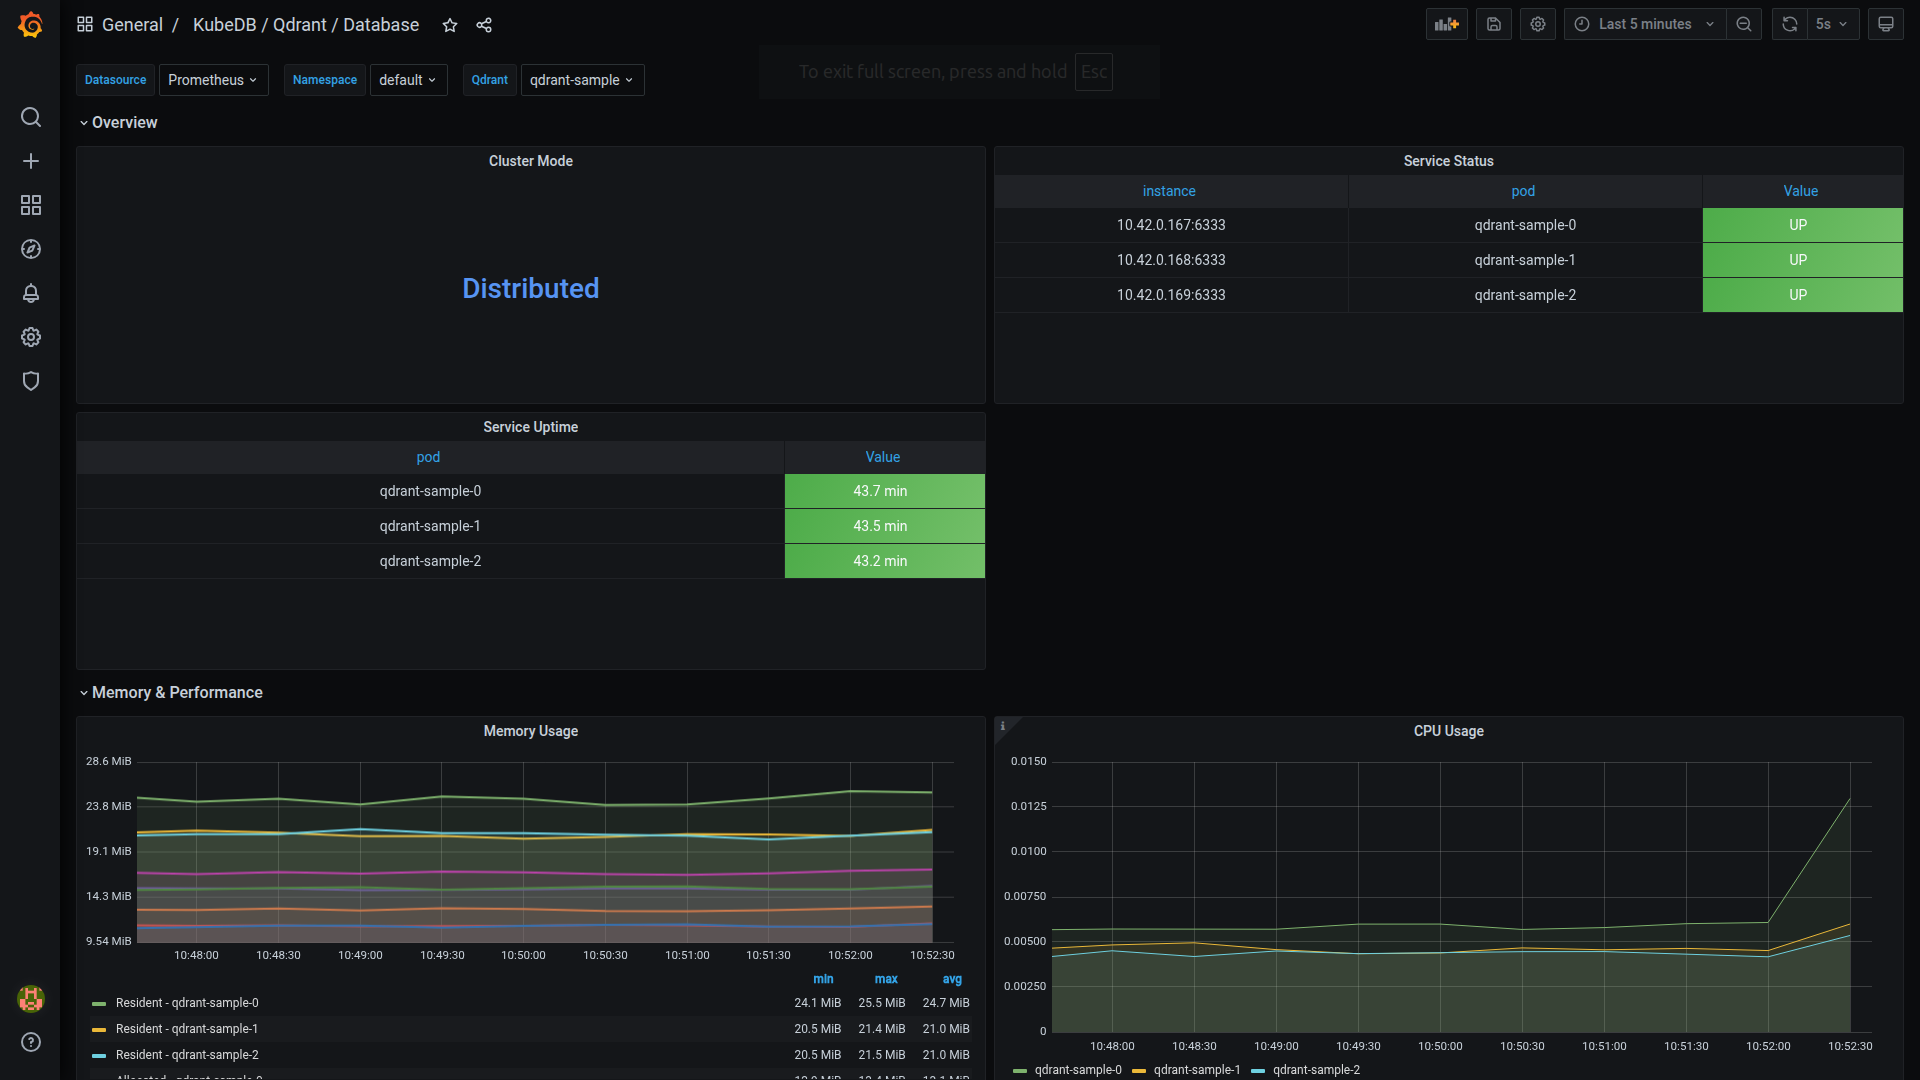Open the 5s refresh interval dropdown
This screenshot has height=1080, width=1920.
tap(1833, 24)
